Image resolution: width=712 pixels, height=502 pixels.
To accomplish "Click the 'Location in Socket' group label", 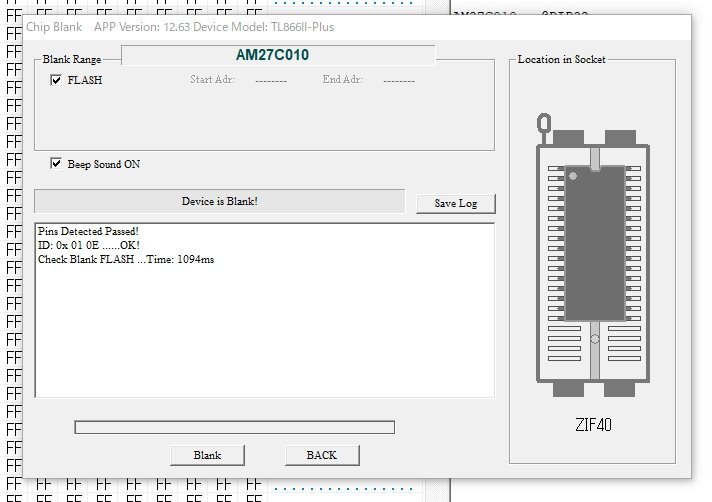I will (x=561, y=60).
